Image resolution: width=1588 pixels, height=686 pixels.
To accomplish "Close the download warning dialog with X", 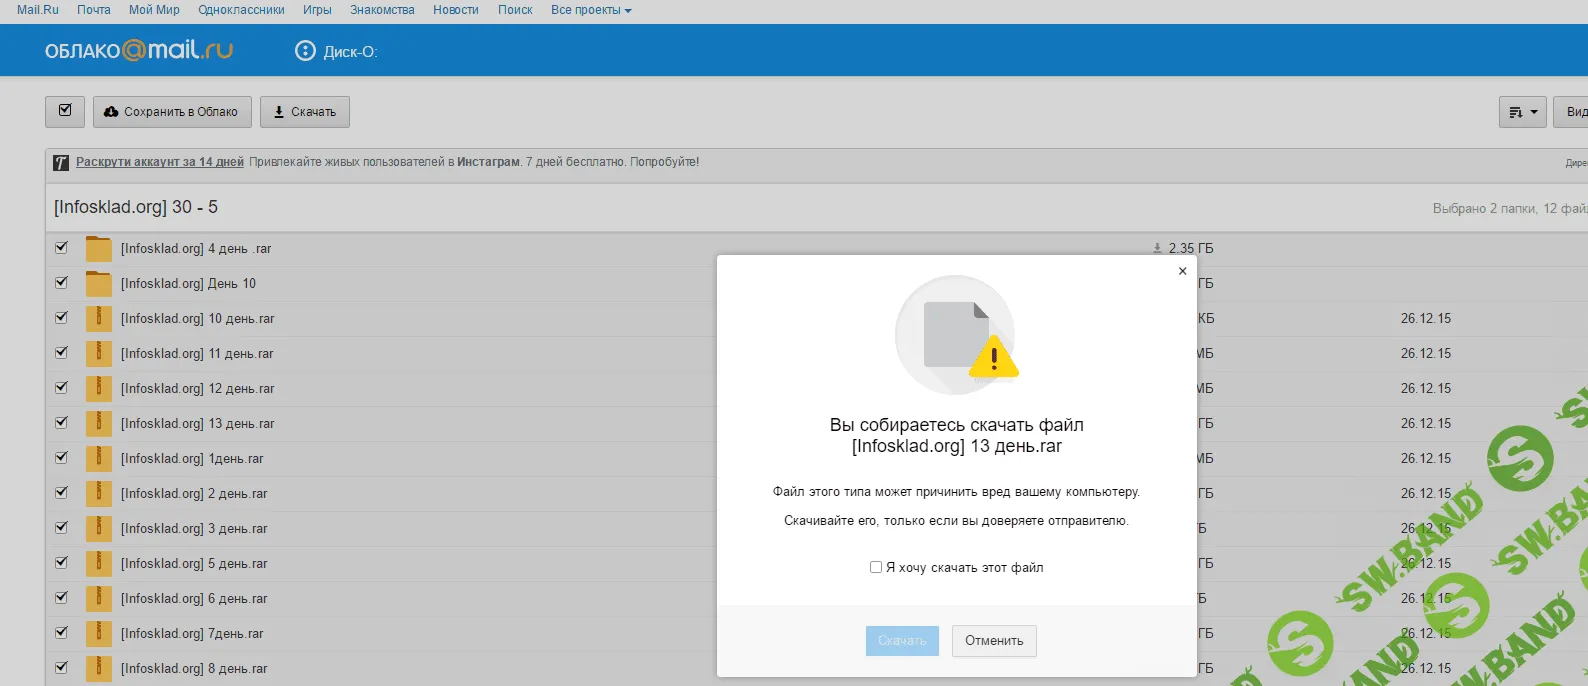I will (x=1182, y=271).
